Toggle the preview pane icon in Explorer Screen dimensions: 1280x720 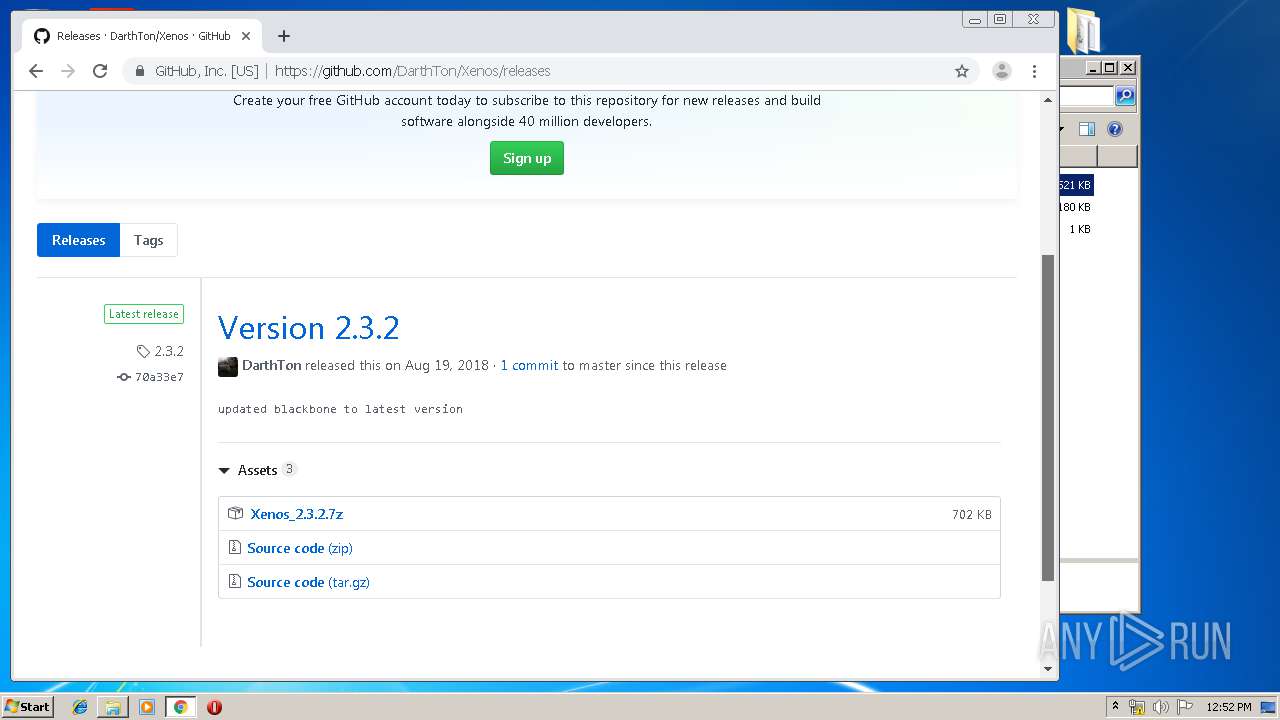pos(1087,129)
